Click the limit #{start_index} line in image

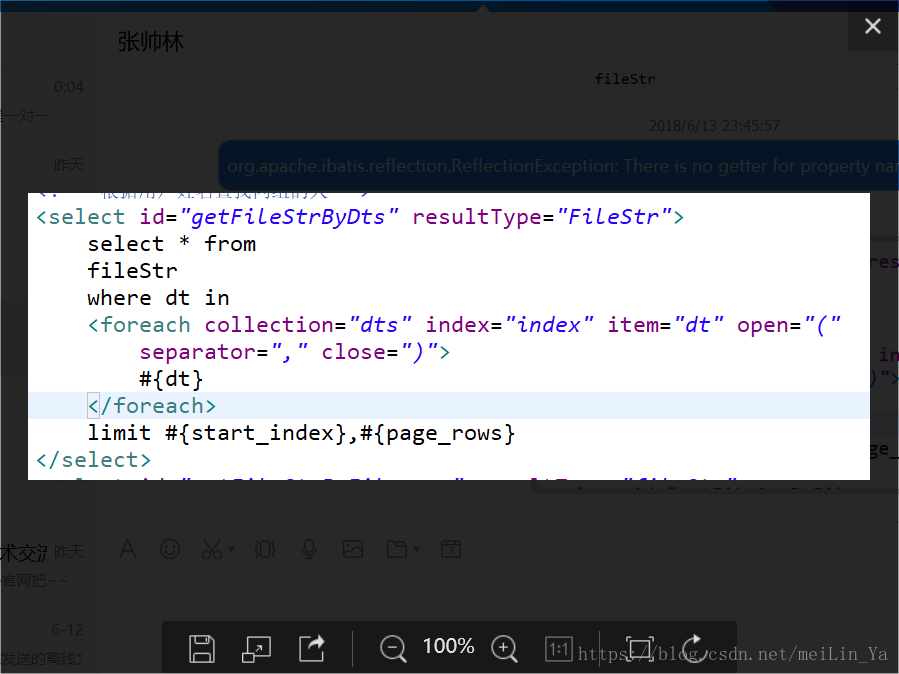301,433
